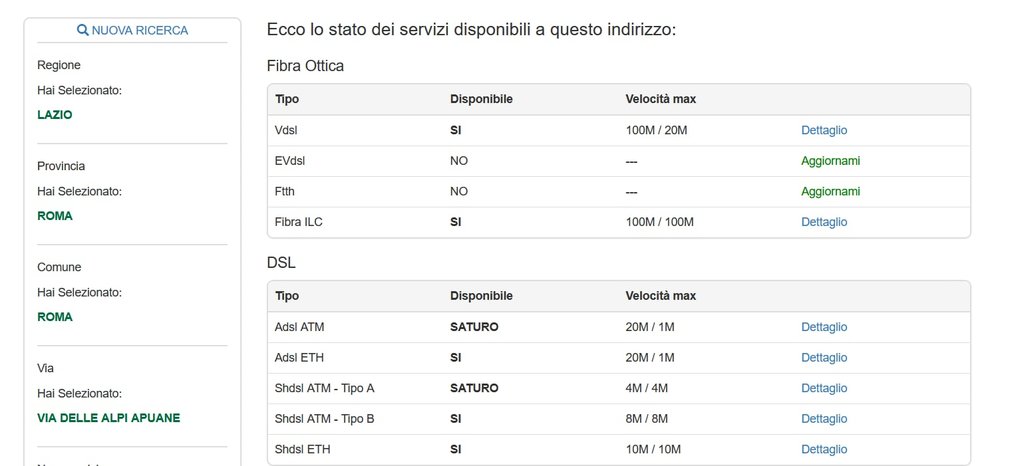The height and width of the screenshot is (466, 1024).
Task: View Dettaglio for Adsl ATM
Action: point(824,327)
